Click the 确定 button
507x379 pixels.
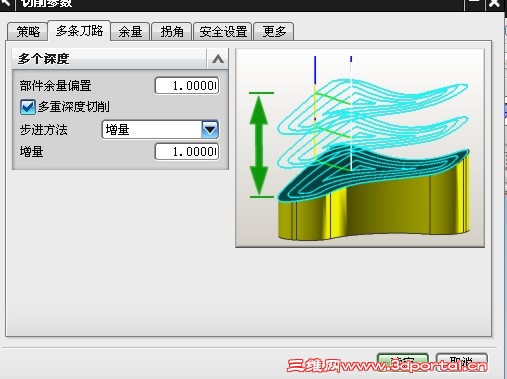[x=402, y=362]
